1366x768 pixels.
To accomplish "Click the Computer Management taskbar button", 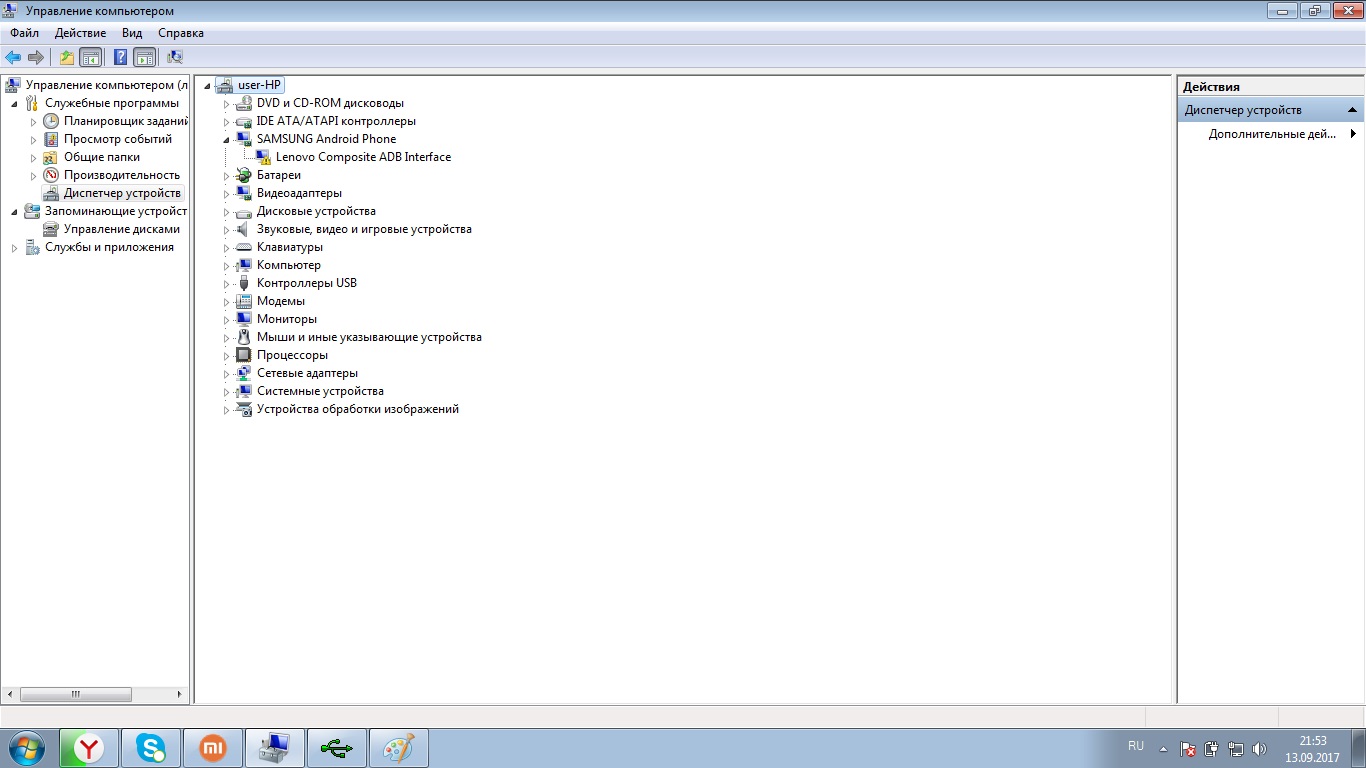I will pyautogui.click(x=275, y=747).
